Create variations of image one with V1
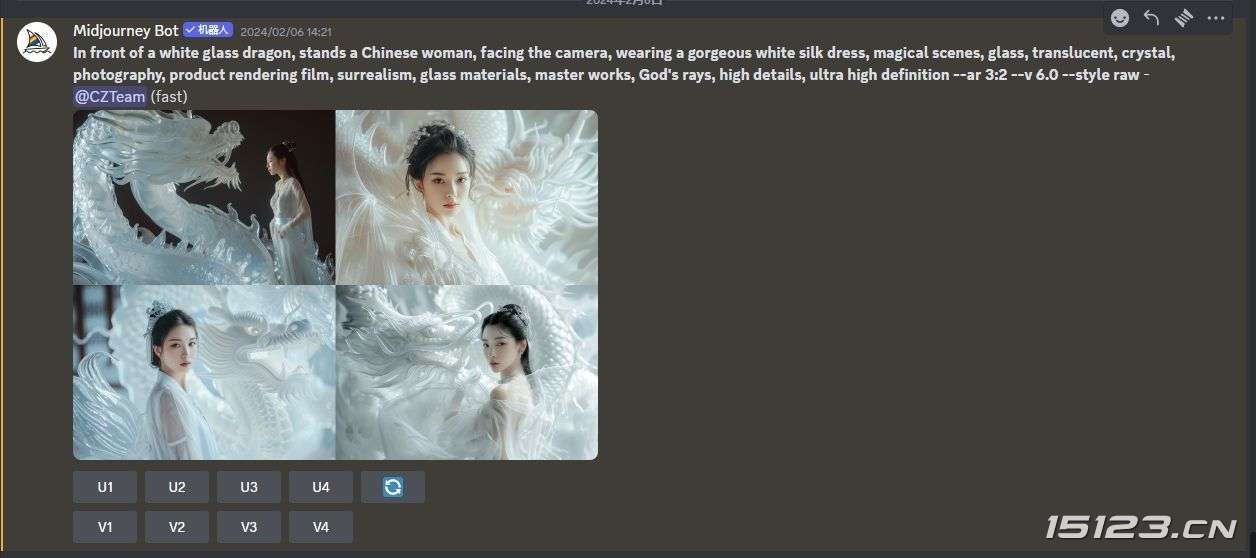This screenshot has height=558, width=1256. pyautogui.click(x=105, y=527)
